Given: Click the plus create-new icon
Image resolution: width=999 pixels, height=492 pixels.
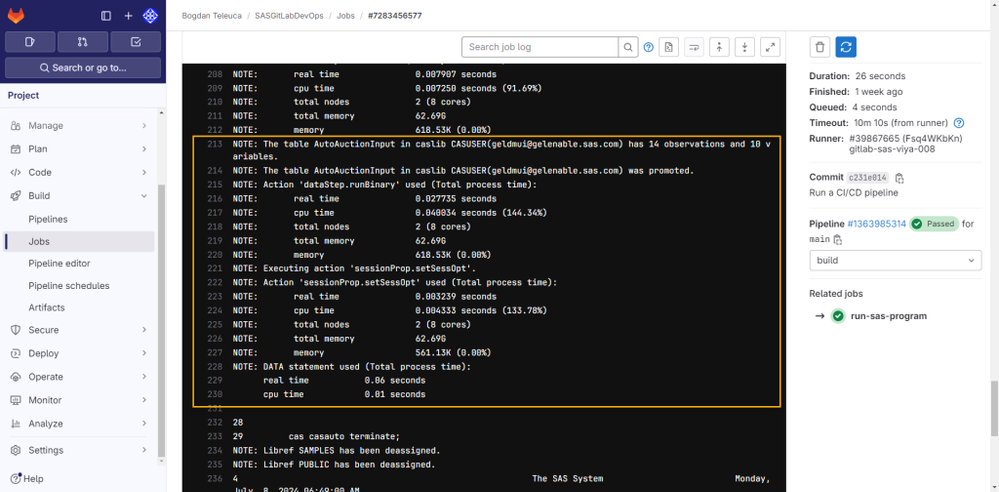Looking at the screenshot, I should click(128, 16).
